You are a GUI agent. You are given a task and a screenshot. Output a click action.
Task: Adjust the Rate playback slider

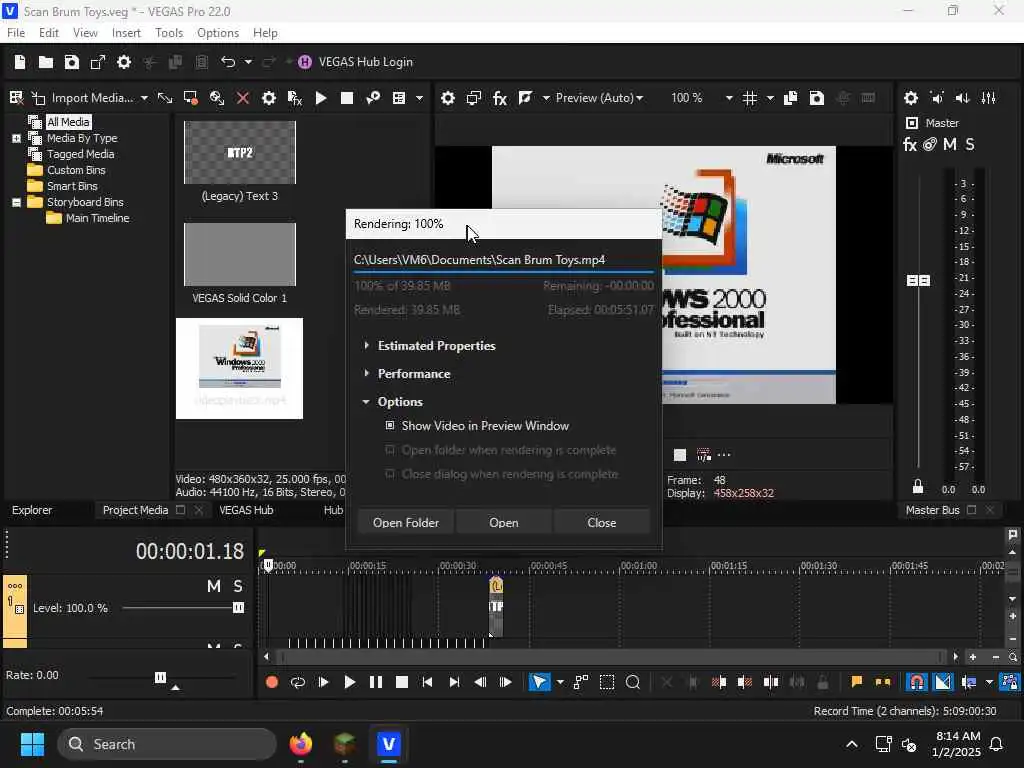click(160, 677)
